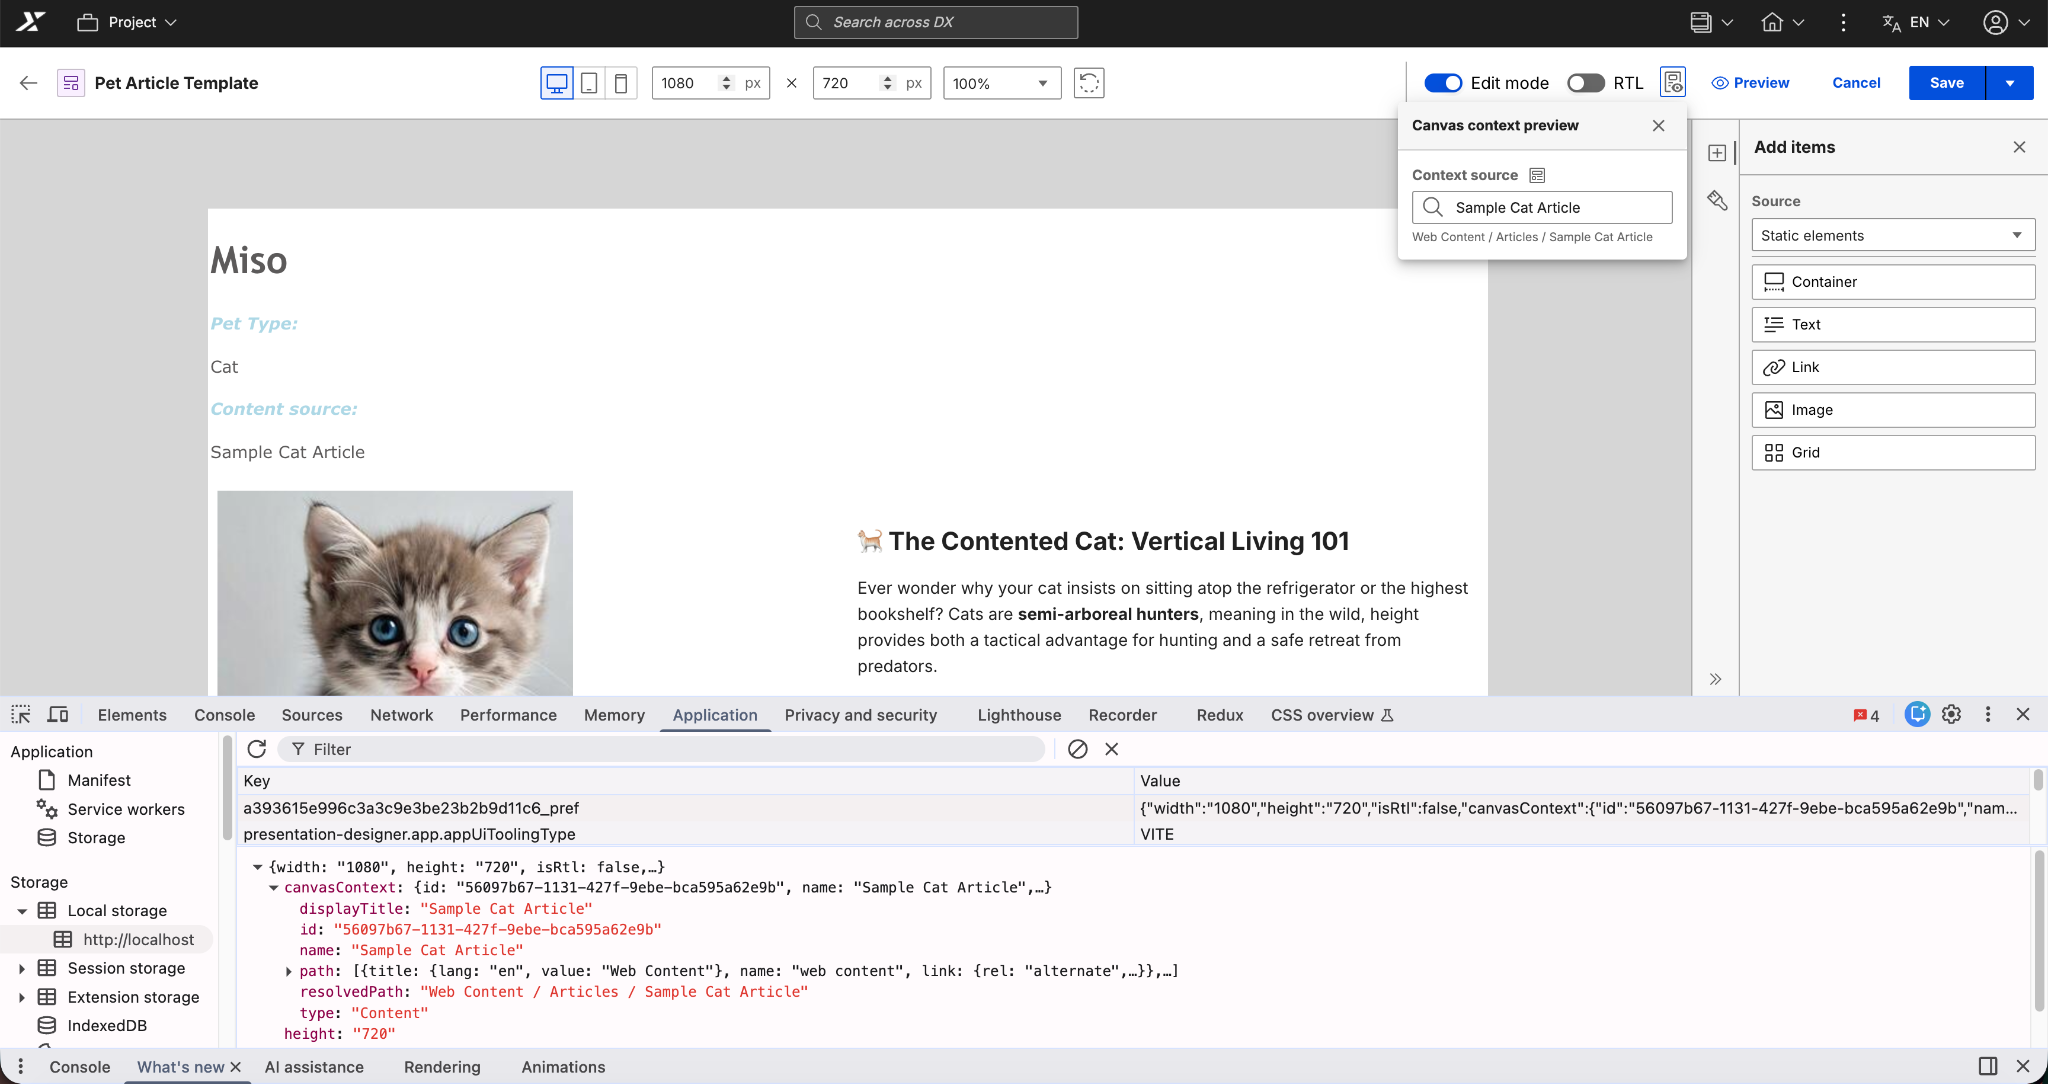
Task: Clear the DevTools storage filter icon
Action: click(x=1077, y=749)
